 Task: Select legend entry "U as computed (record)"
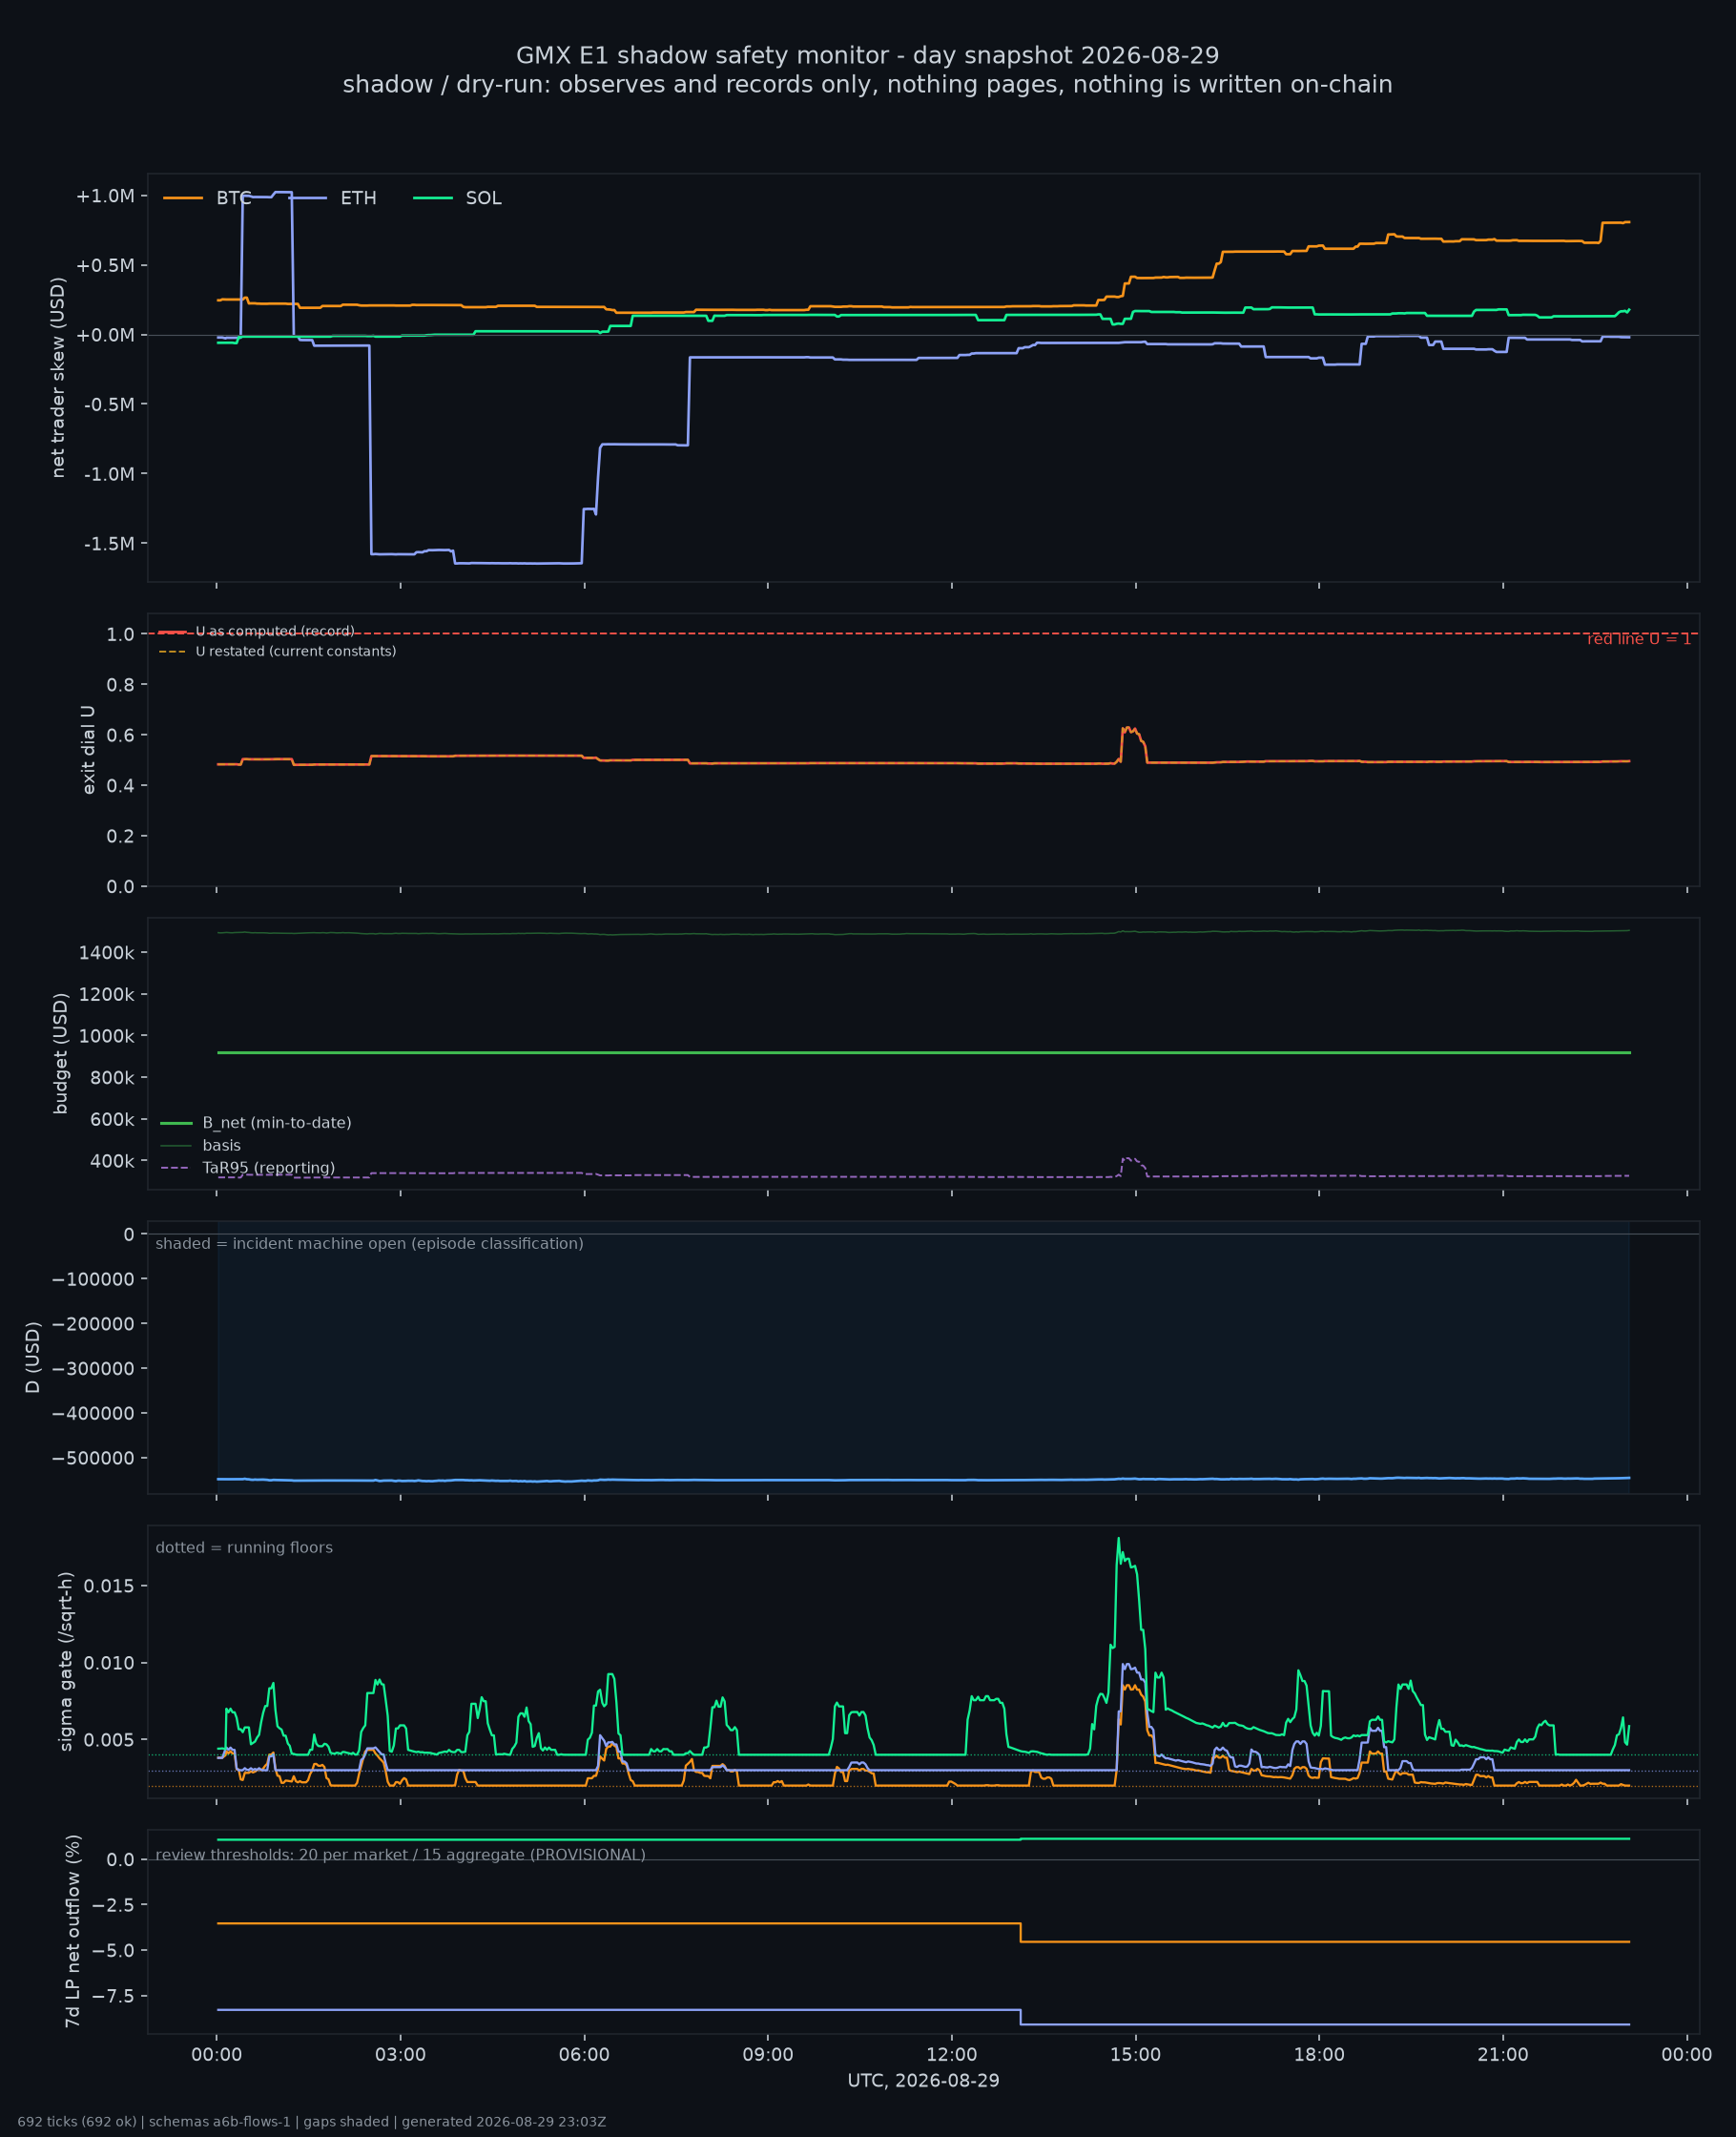click(x=256, y=632)
